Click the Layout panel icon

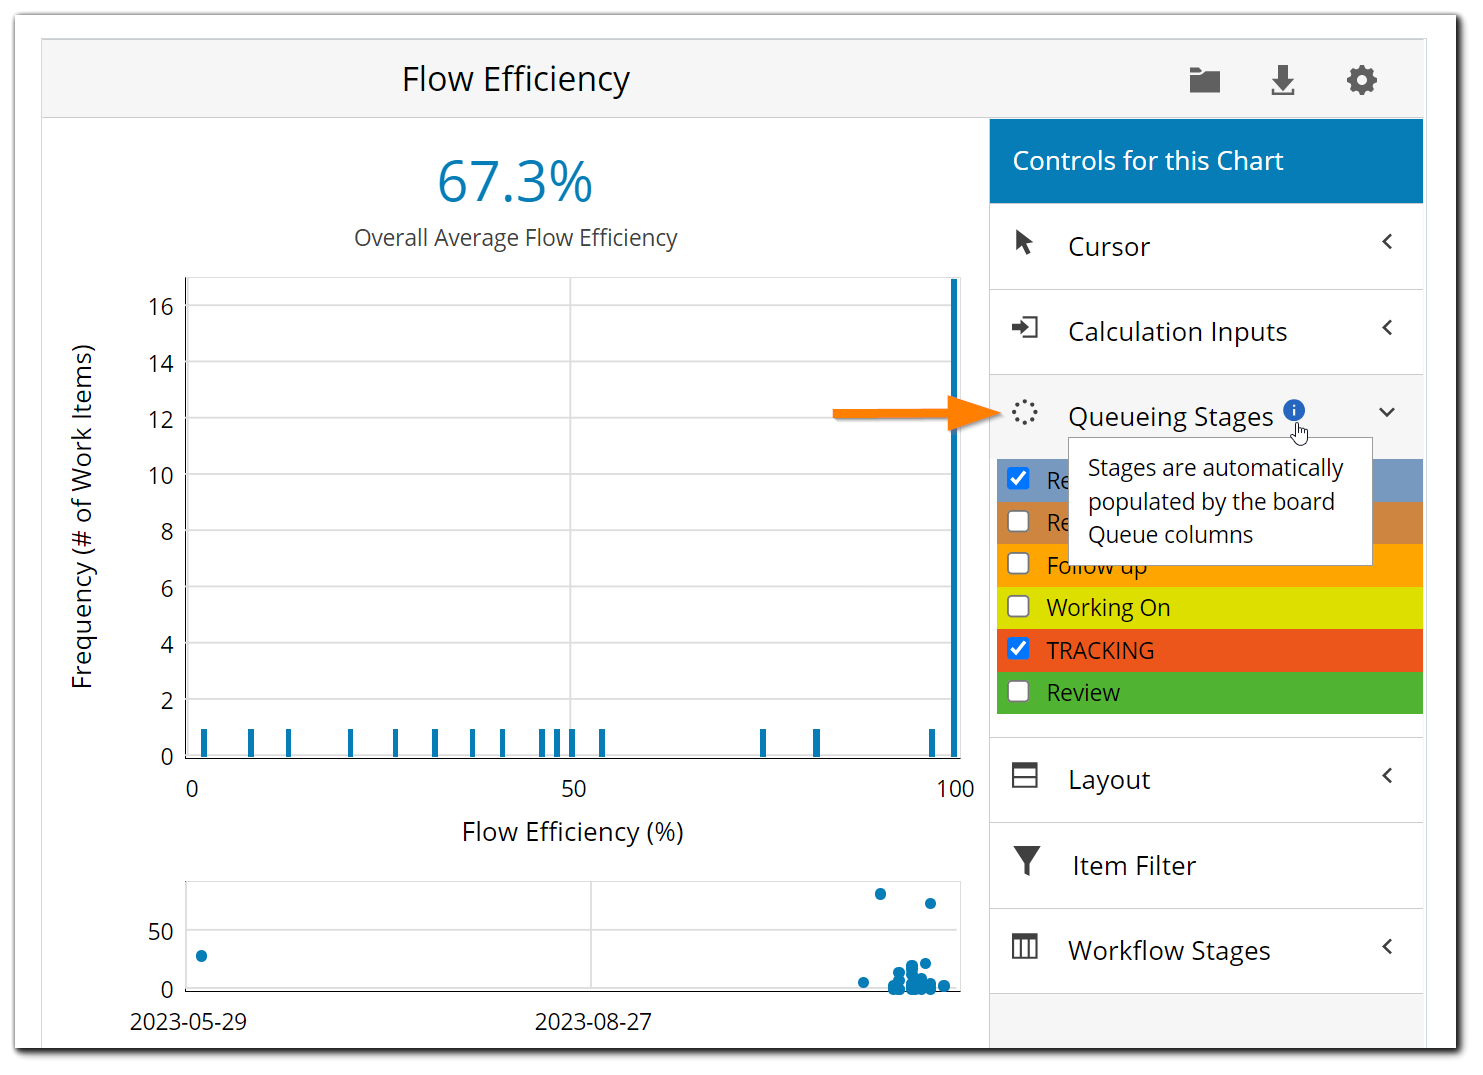pyautogui.click(x=1025, y=776)
